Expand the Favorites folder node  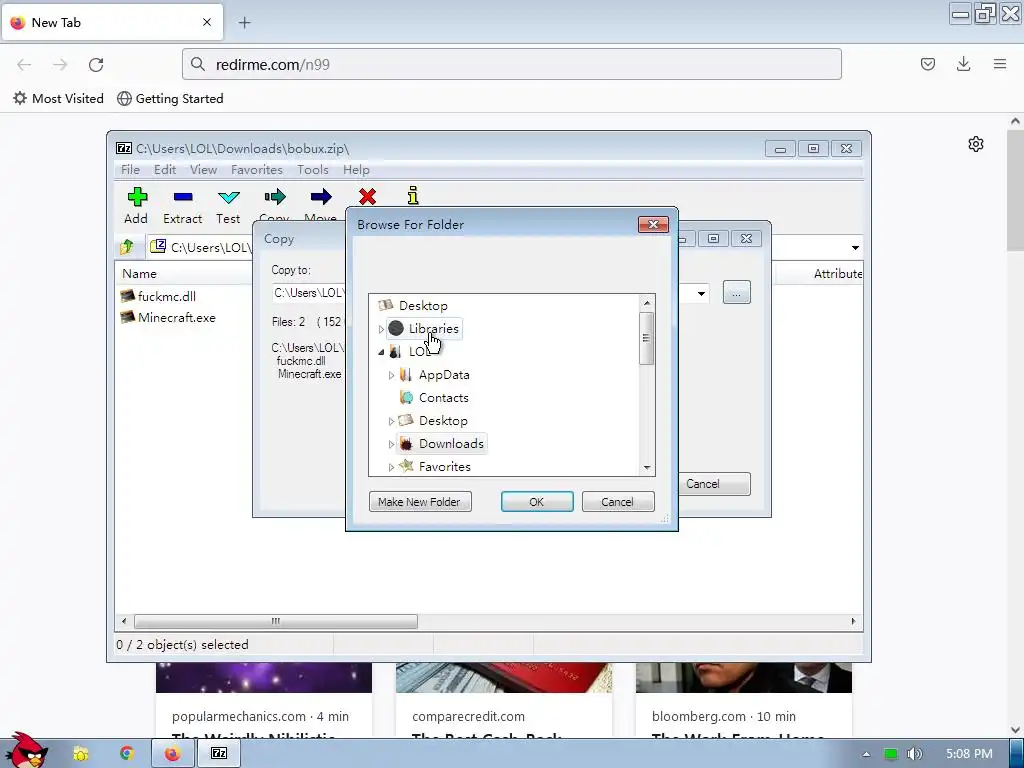pyautogui.click(x=391, y=467)
